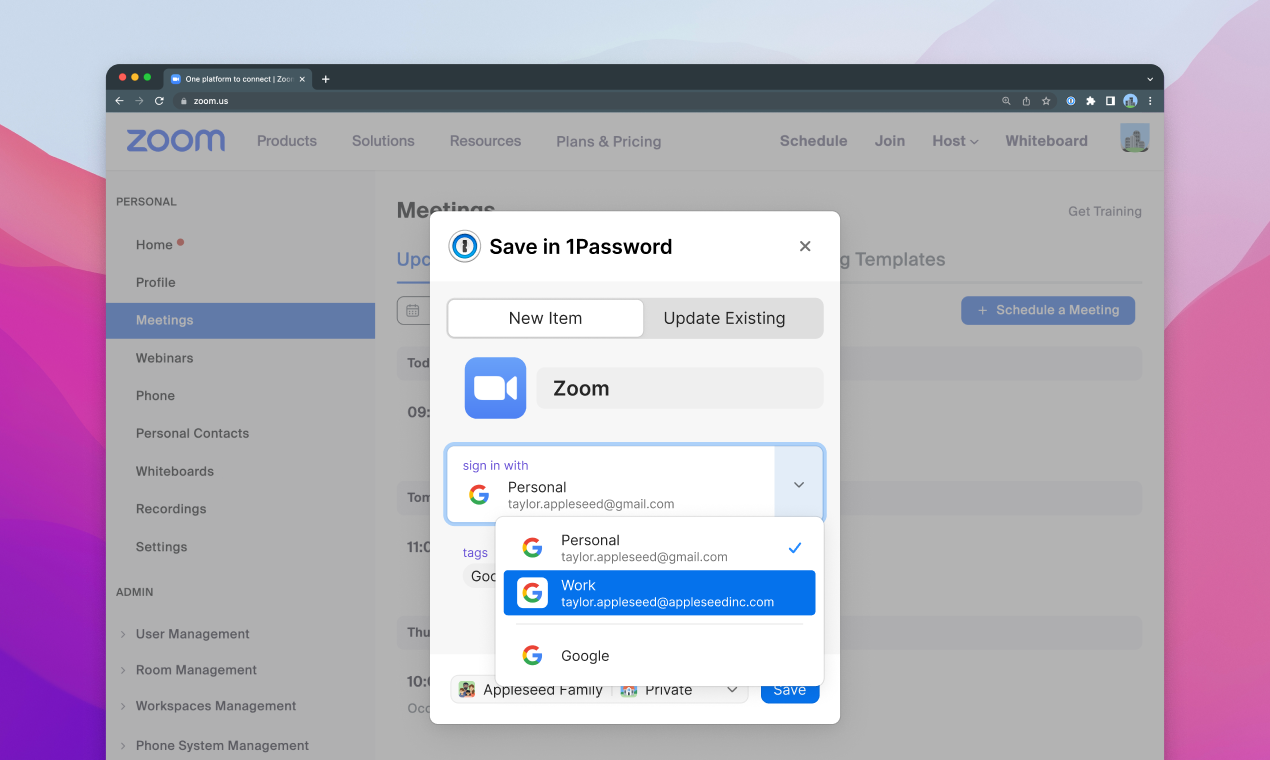Screen dimensions: 1270x760
Task: Open the Extensions puzzle icon
Action: [1091, 101]
